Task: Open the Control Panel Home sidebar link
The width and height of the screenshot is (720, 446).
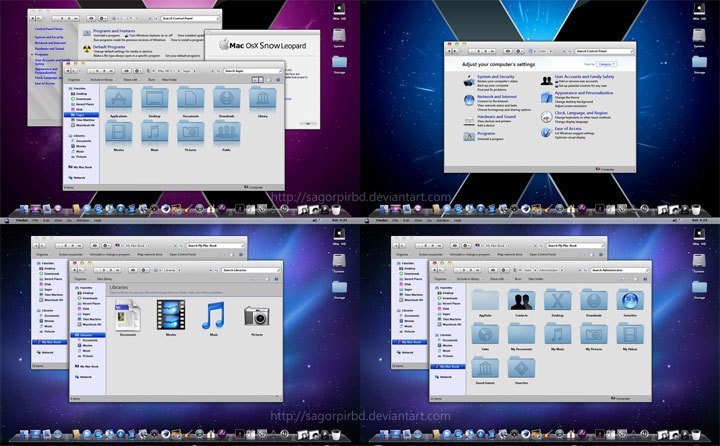Action: pyautogui.click(x=49, y=29)
